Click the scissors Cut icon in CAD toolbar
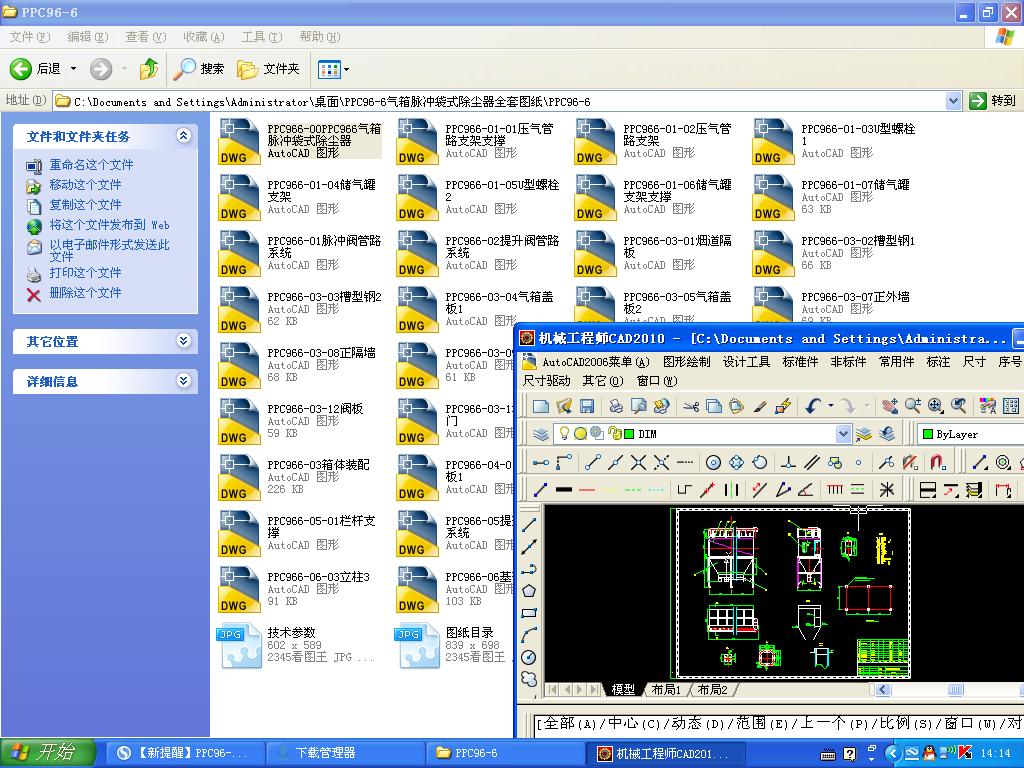The width and height of the screenshot is (1024, 768). point(692,407)
